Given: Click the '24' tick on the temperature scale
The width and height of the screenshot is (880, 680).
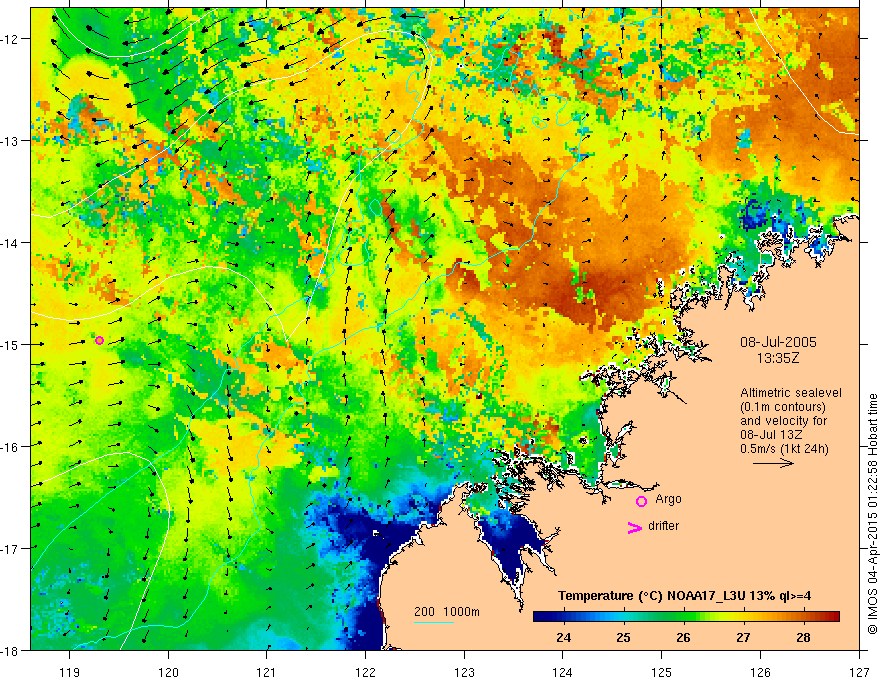Looking at the screenshot, I should (x=563, y=637).
